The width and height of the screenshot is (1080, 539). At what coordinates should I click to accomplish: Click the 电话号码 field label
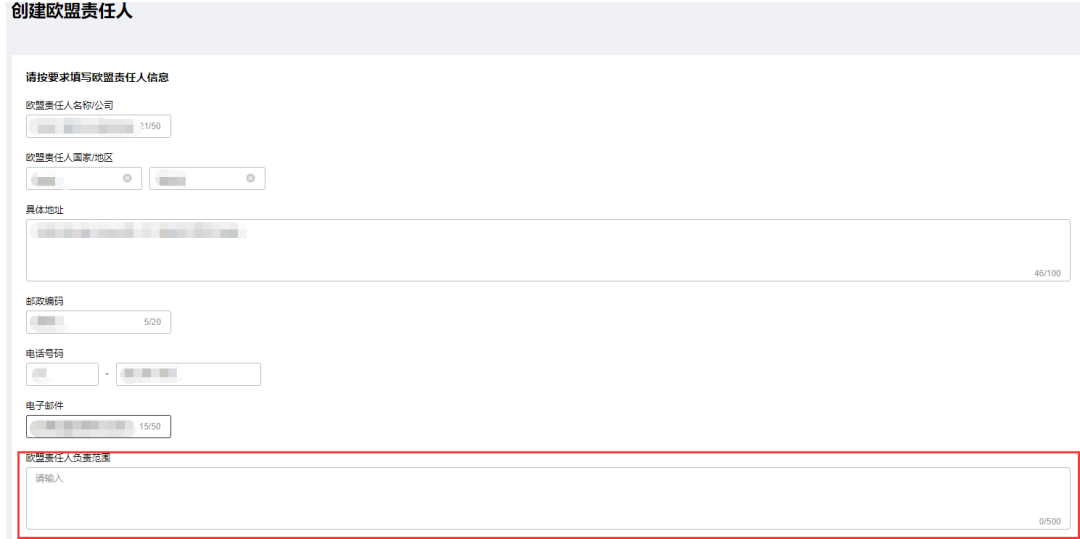45,353
